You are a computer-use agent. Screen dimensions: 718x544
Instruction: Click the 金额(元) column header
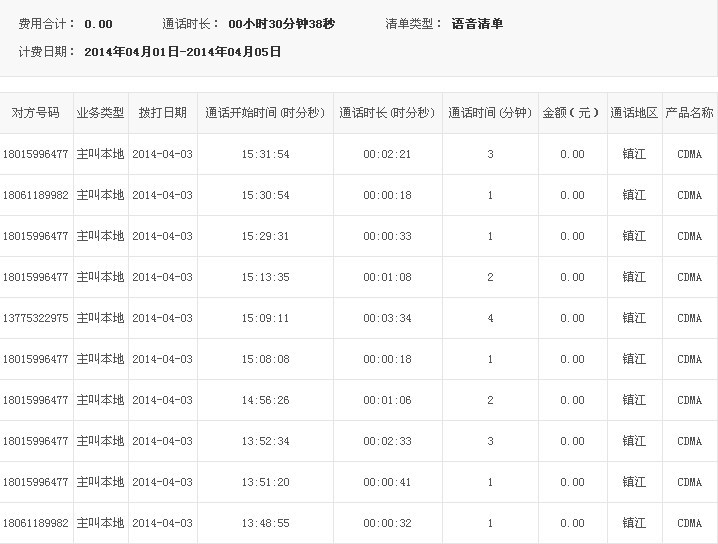[571, 112]
